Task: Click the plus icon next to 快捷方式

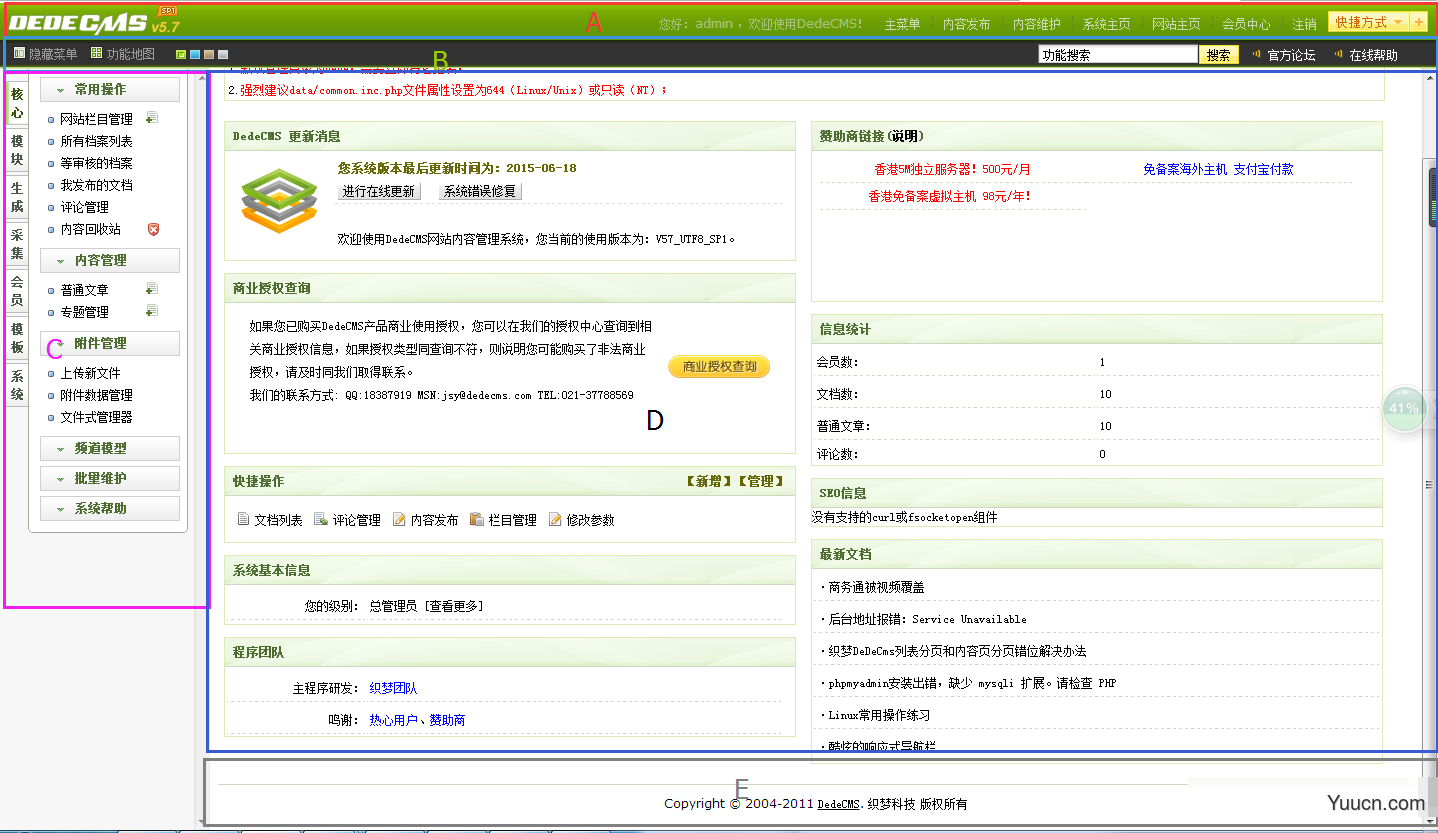Action: (x=1420, y=22)
